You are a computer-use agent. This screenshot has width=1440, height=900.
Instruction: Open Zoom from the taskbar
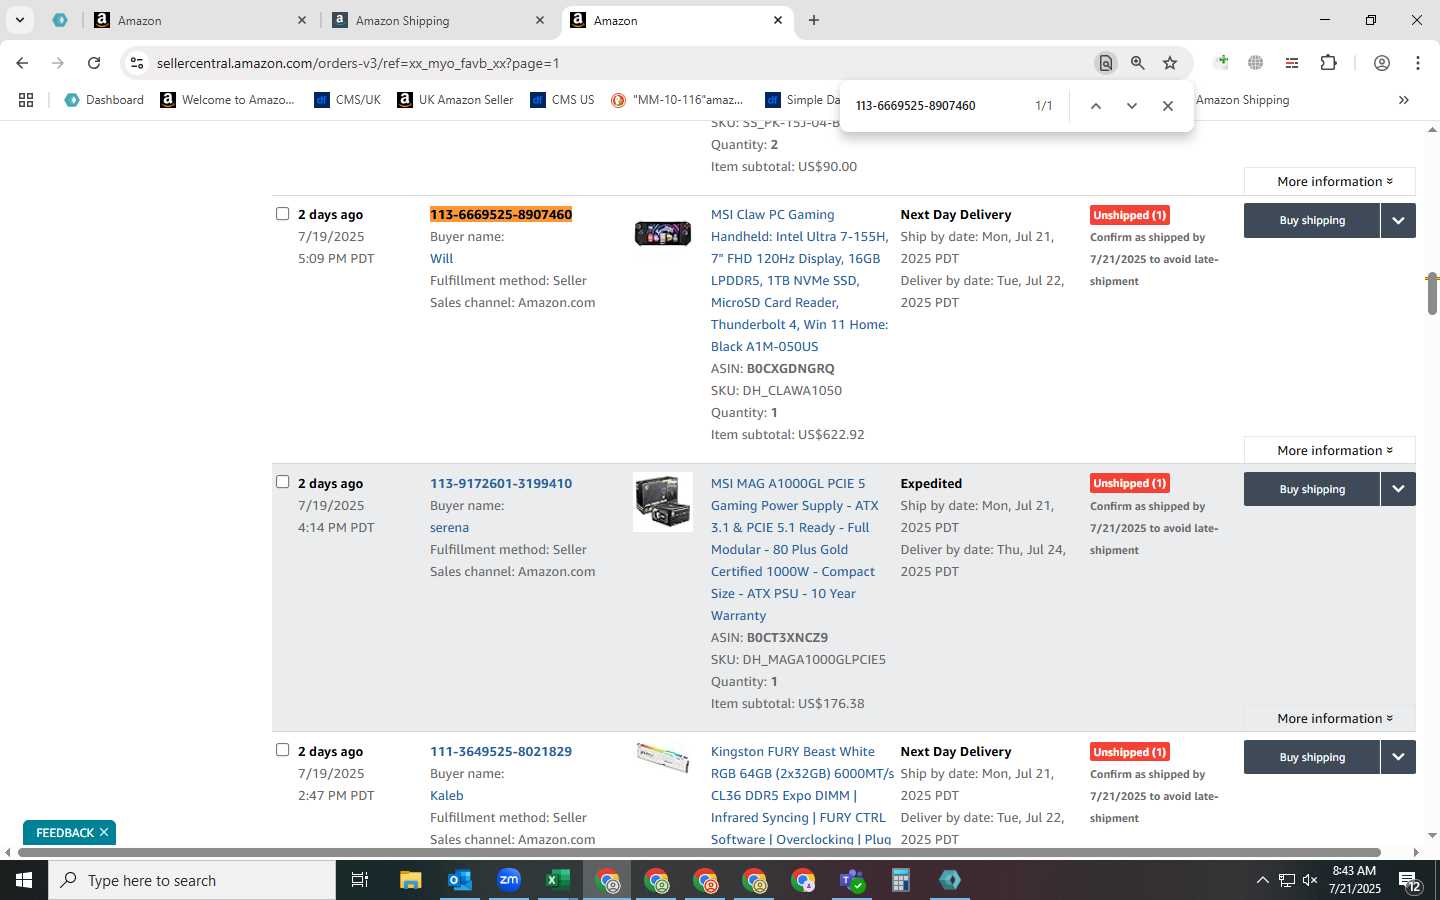click(509, 880)
